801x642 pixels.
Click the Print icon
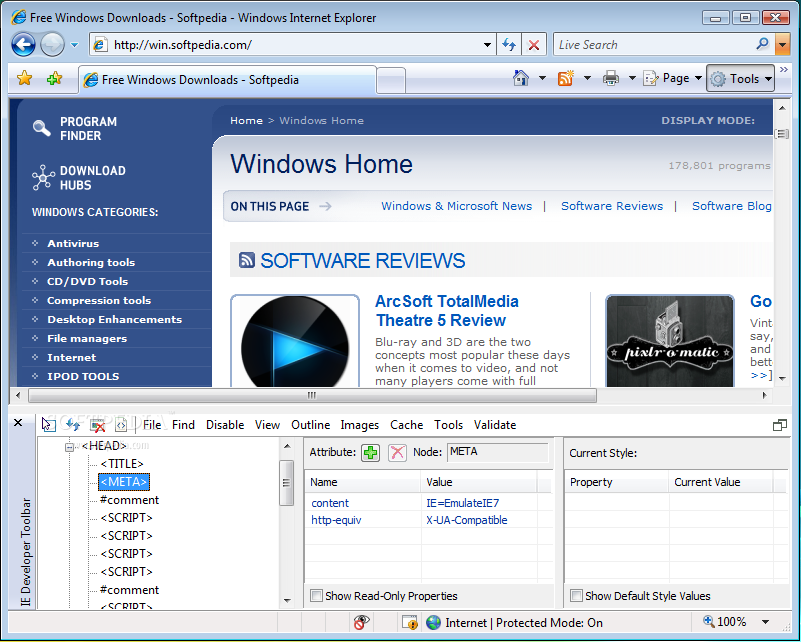tap(610, 78)
